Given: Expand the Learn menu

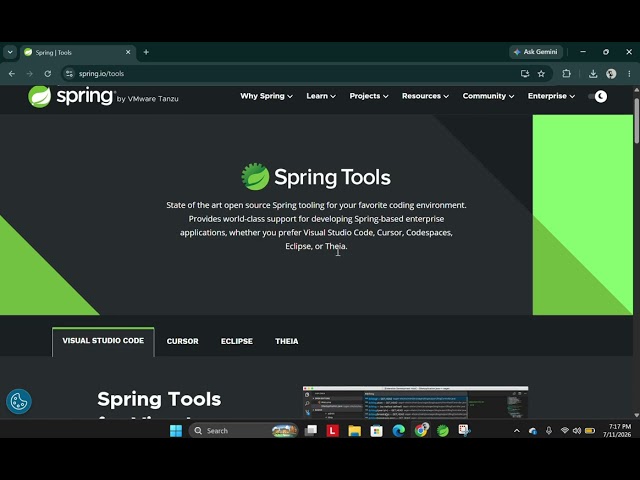Looking at the screenshot, I should (x=321, y=96).
